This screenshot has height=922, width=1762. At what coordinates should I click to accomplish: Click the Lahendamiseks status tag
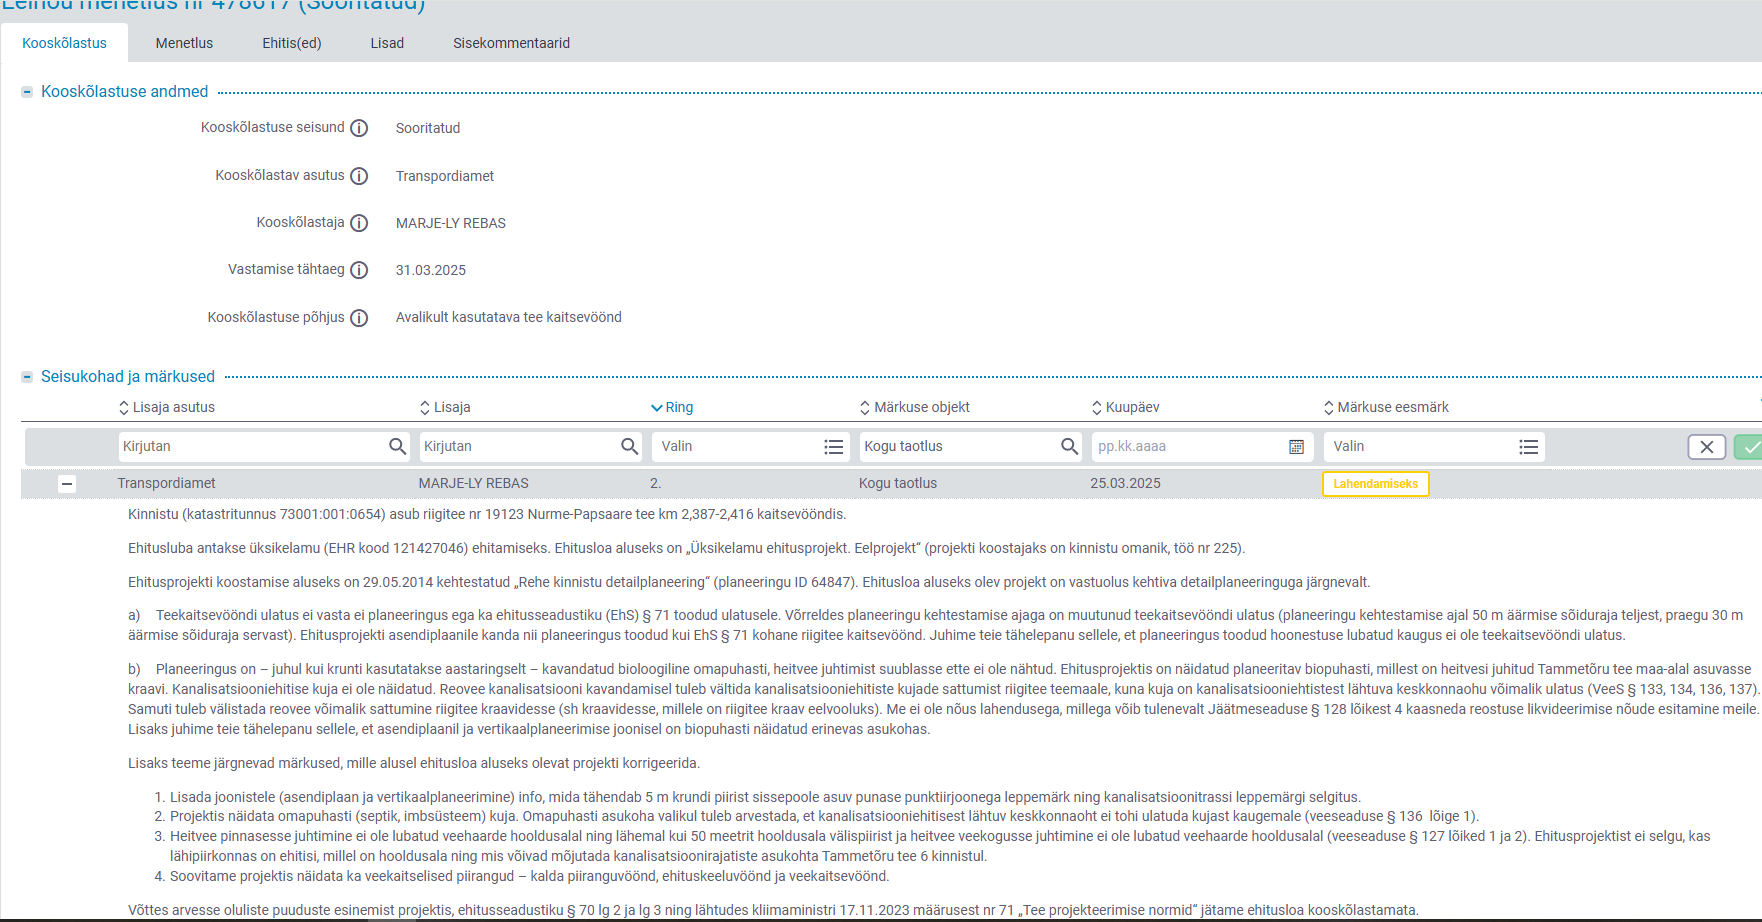(x=1376, y=484)
